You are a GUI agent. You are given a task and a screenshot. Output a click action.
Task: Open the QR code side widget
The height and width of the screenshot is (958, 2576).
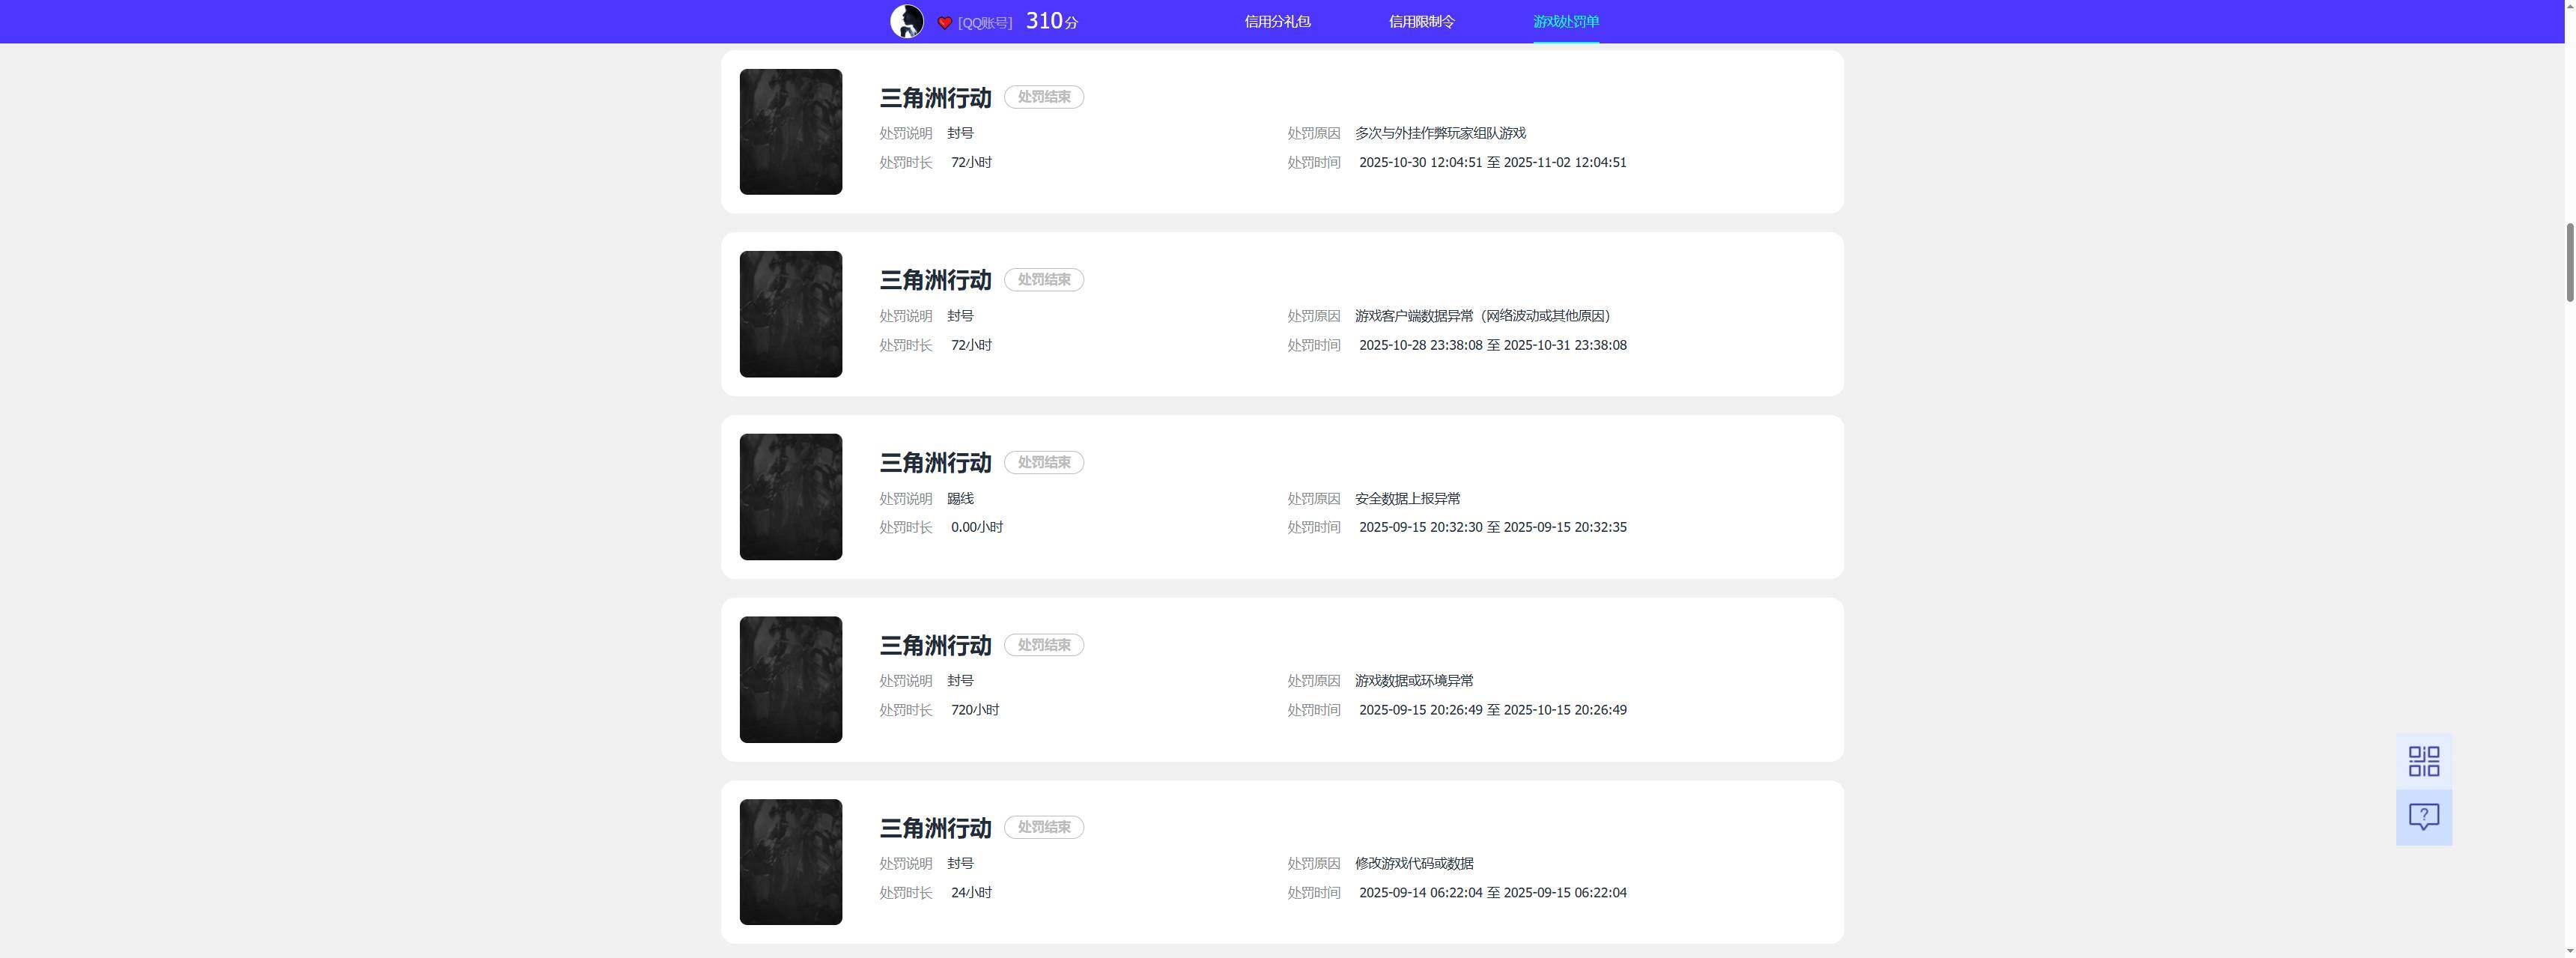2423,761
